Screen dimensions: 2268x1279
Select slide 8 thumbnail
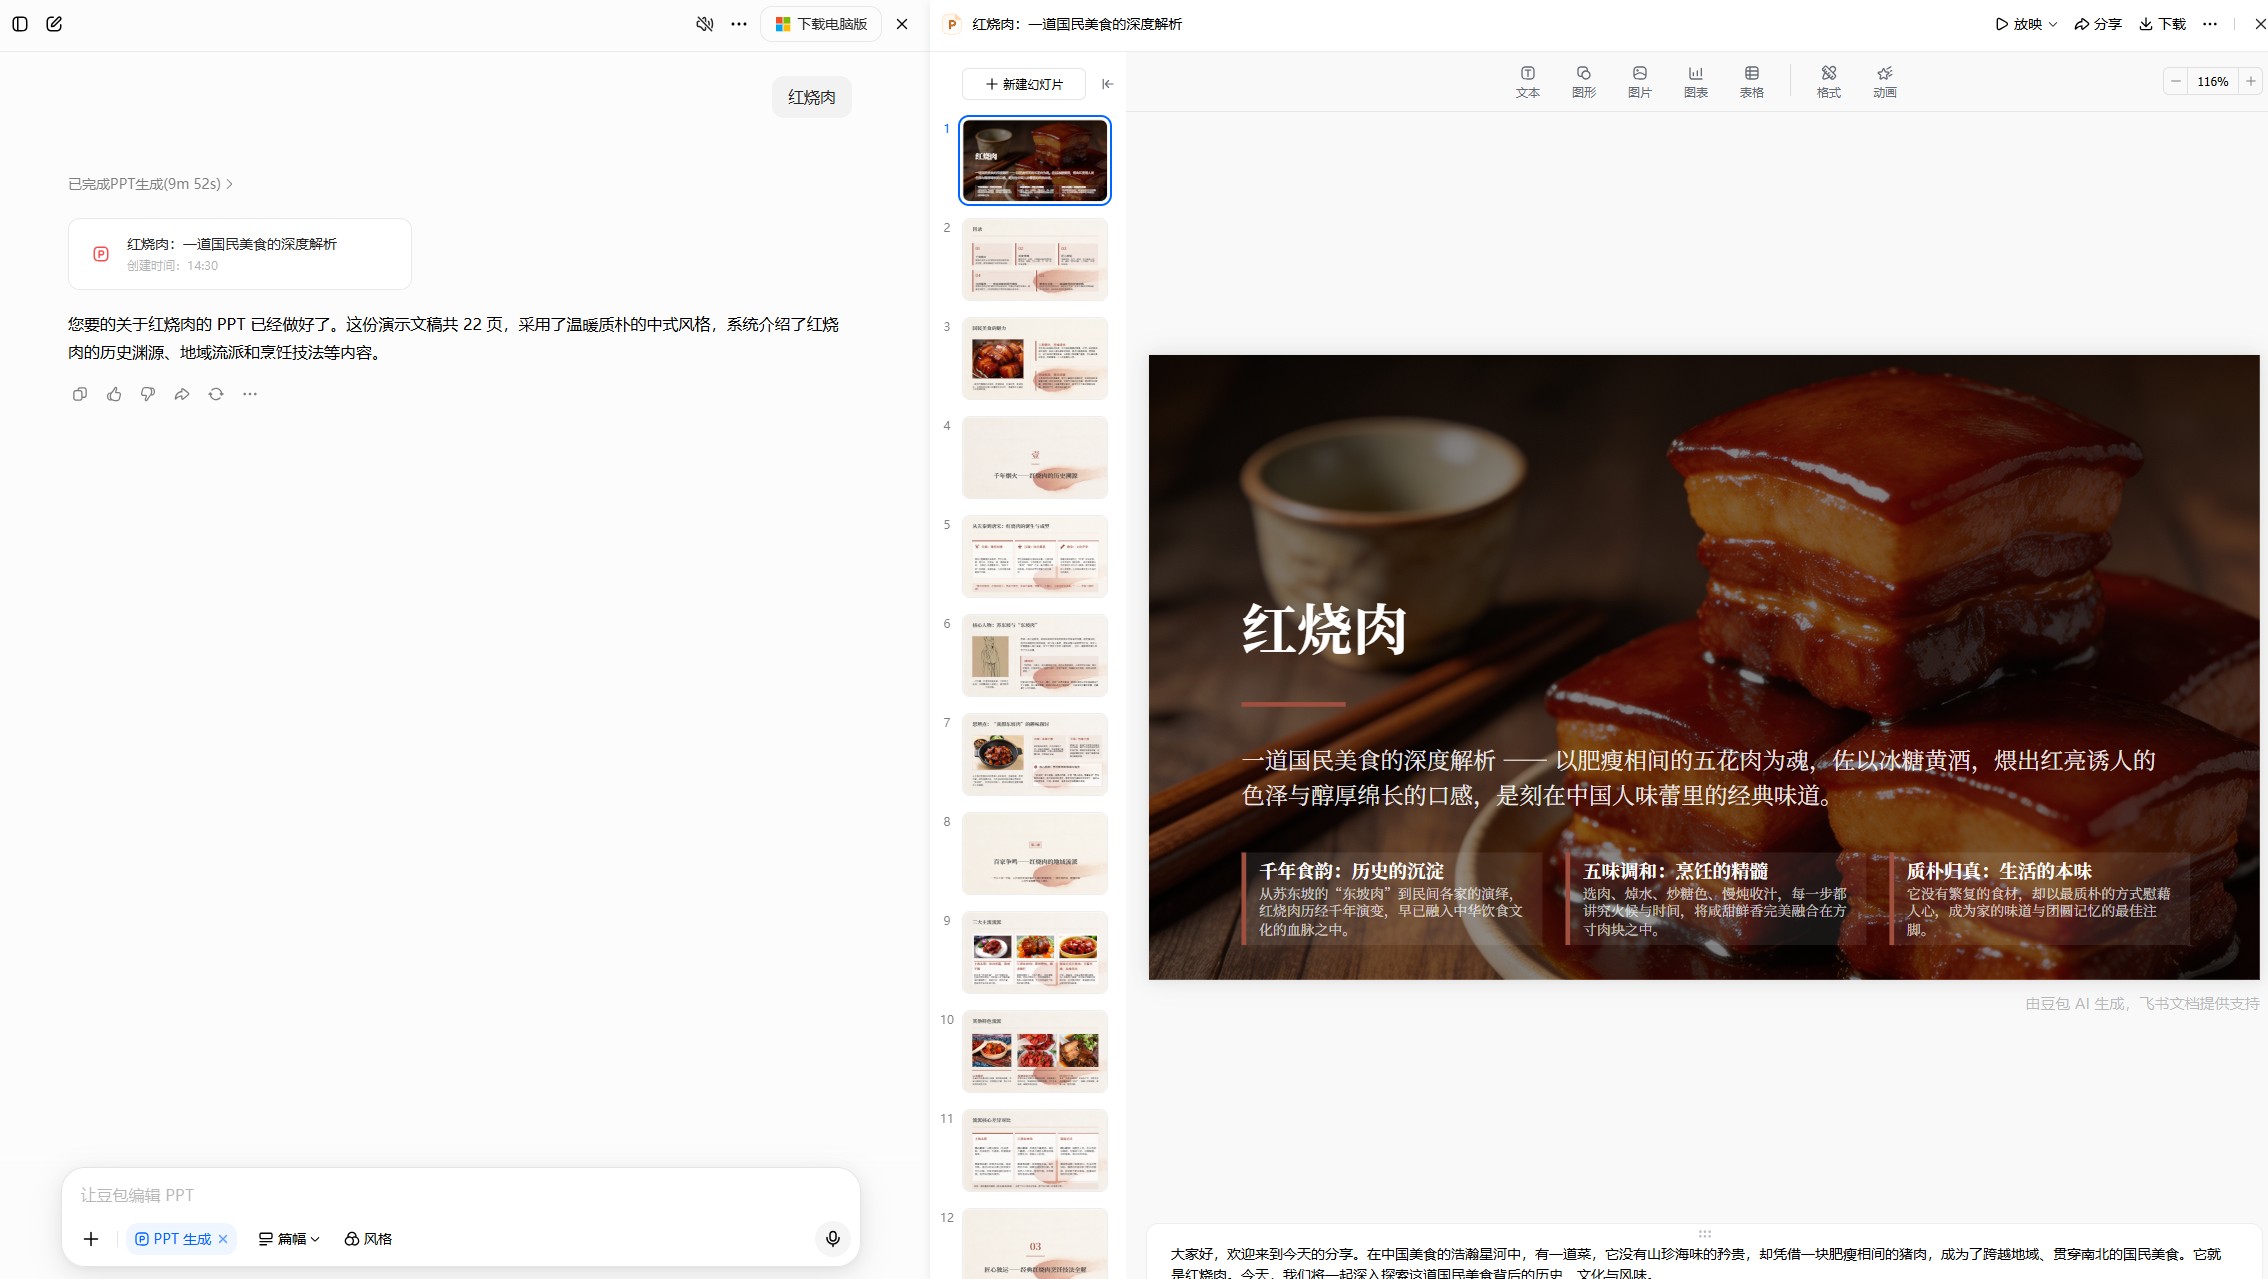[1035, 853]
